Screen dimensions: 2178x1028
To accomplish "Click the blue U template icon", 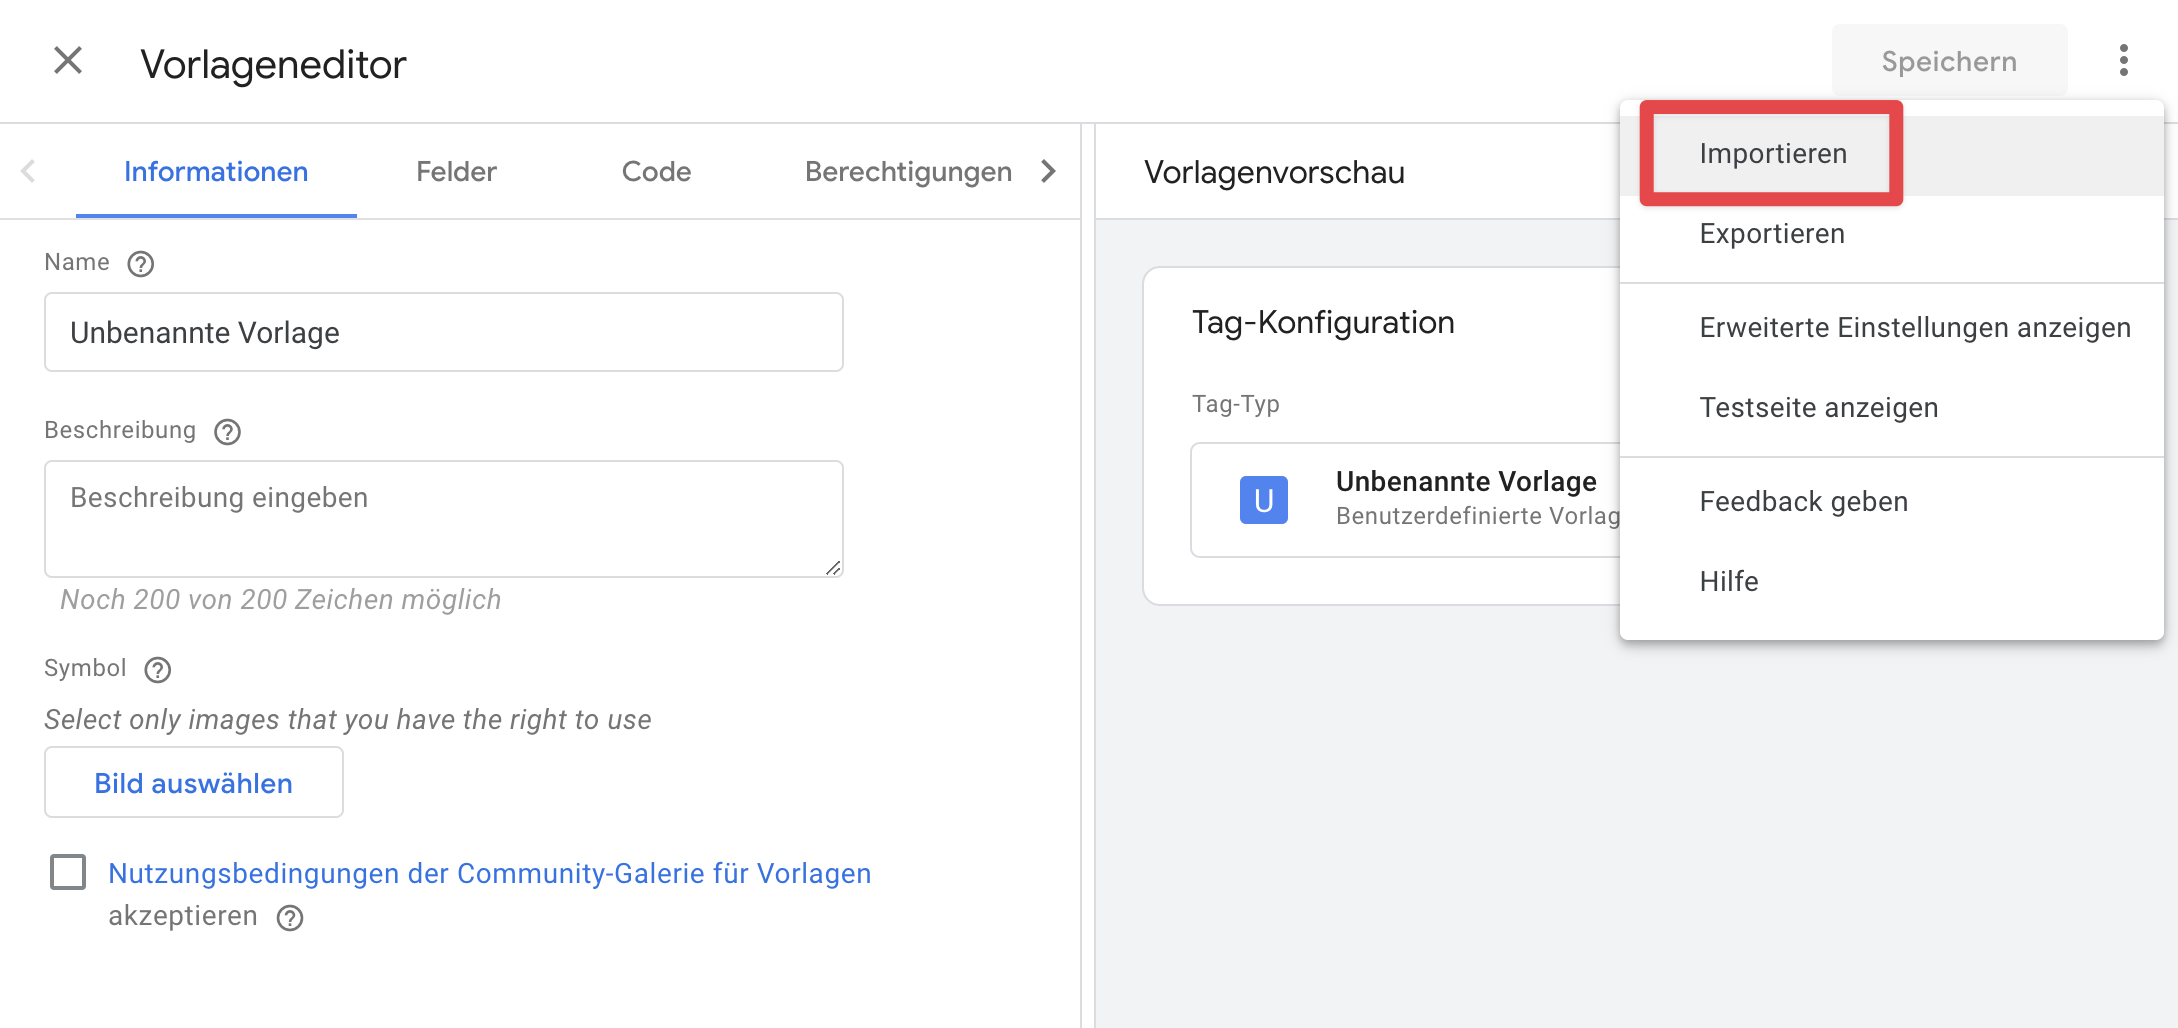I will tap(1263, 500).
